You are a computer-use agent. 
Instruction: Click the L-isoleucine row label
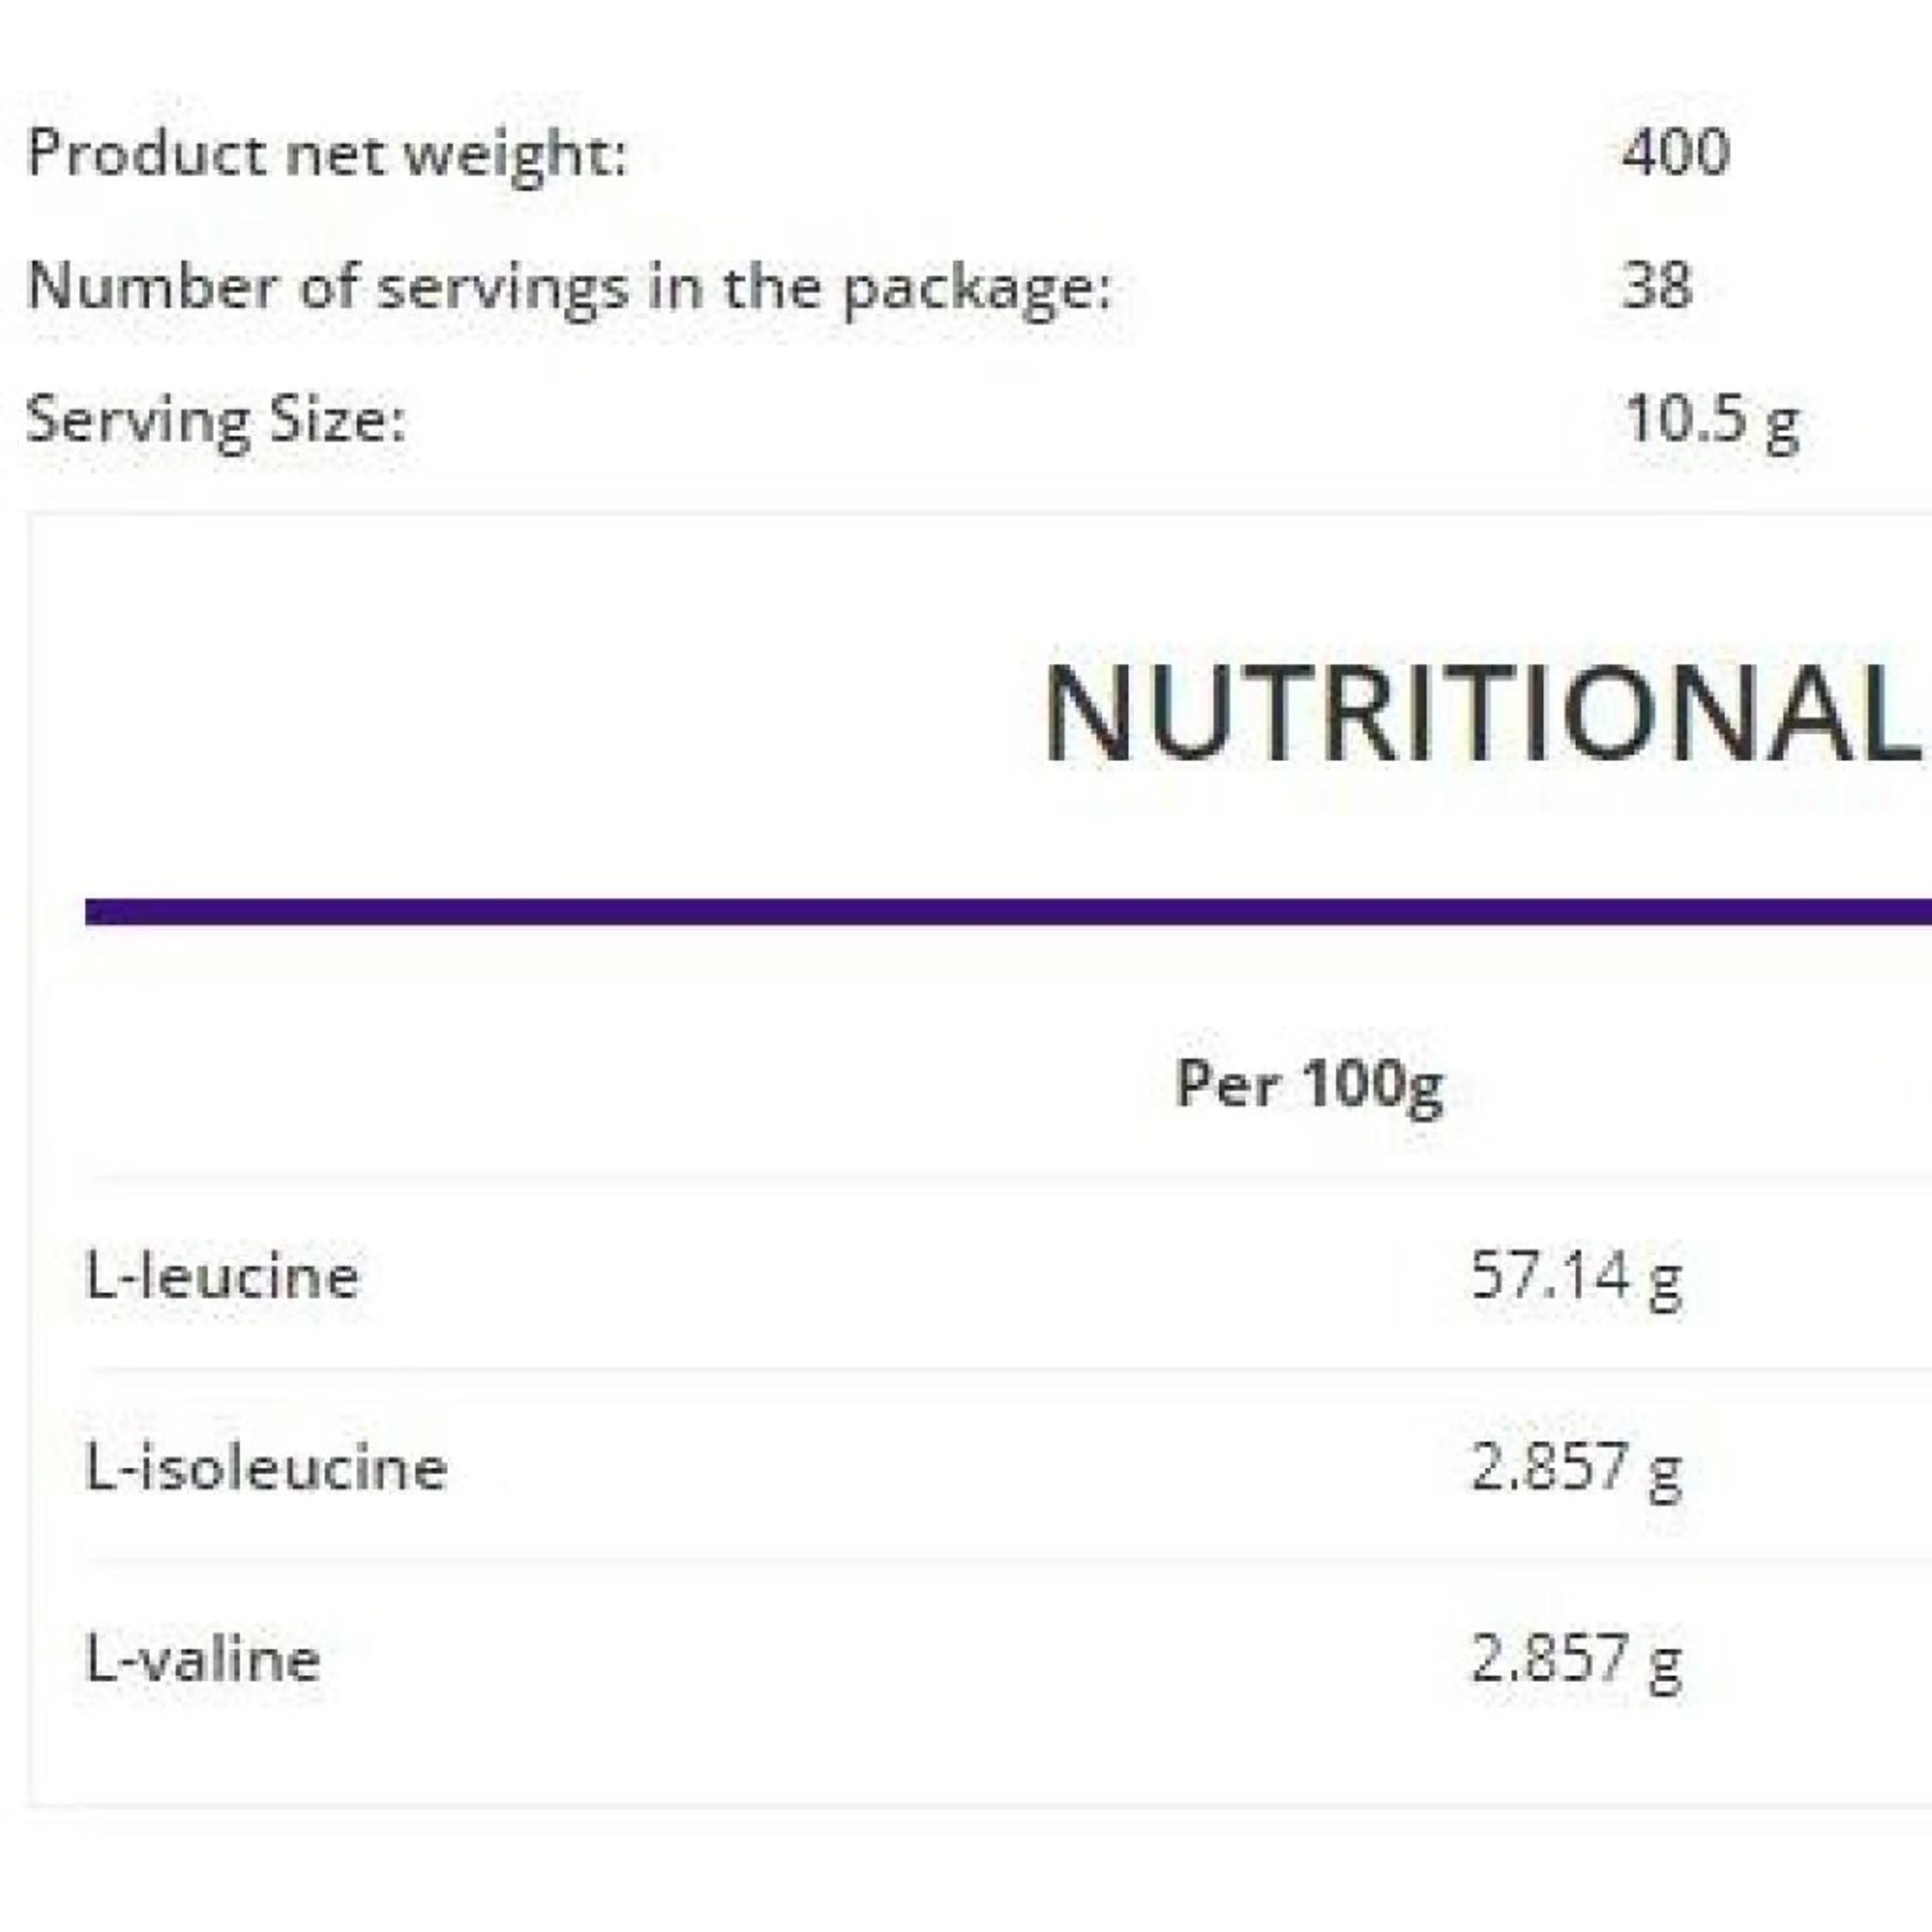(266, 1469)
